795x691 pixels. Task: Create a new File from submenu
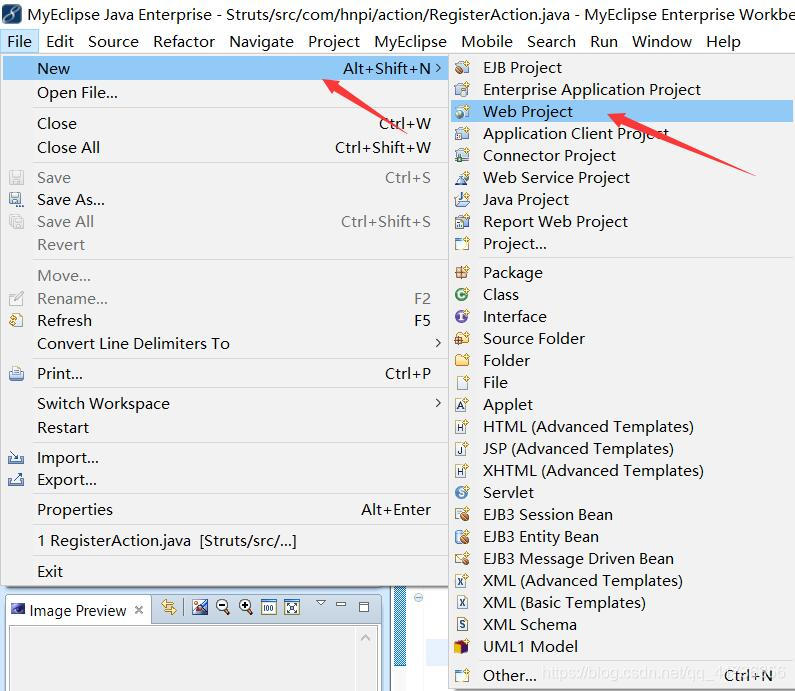pyautogui.click(x=621, y=383)
